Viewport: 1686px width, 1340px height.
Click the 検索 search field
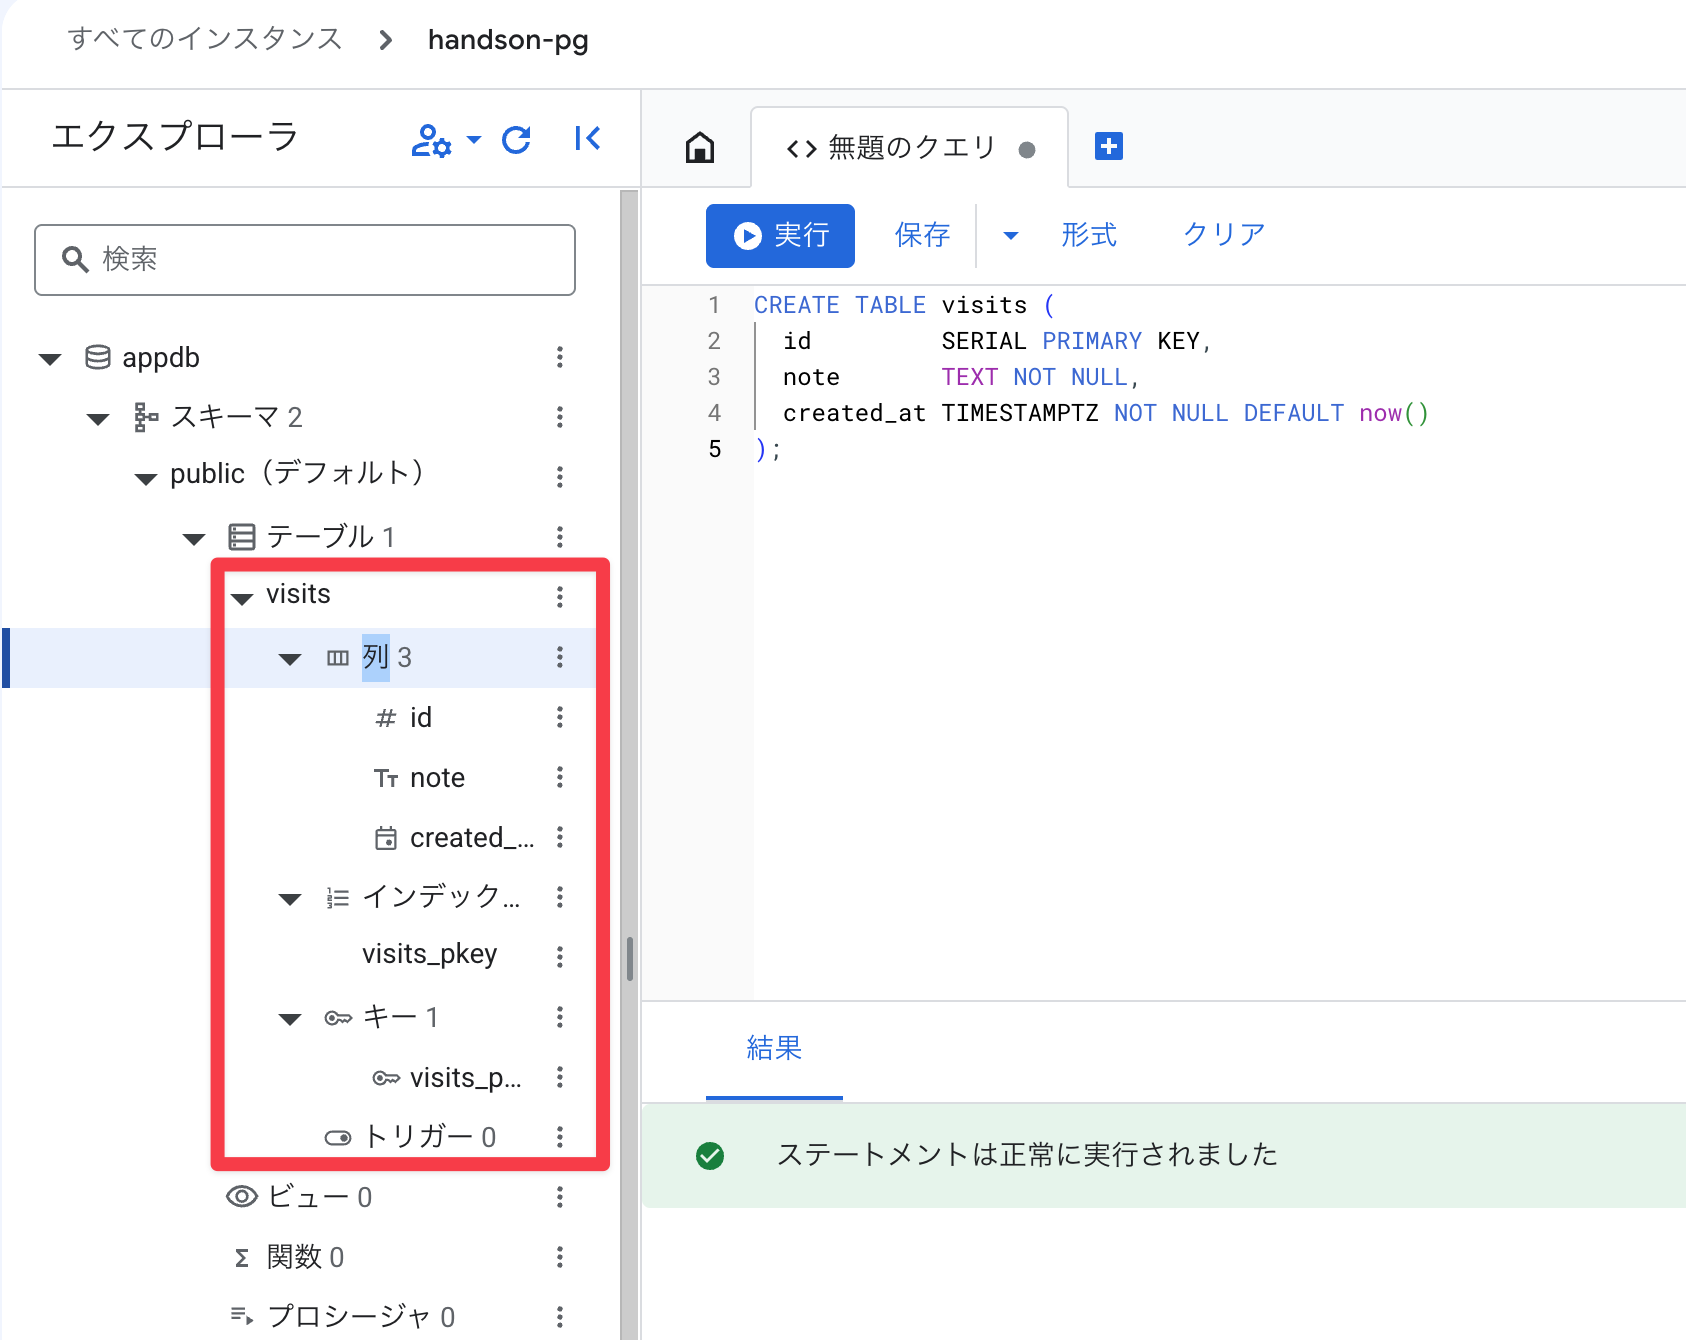[x=305, y=260]
